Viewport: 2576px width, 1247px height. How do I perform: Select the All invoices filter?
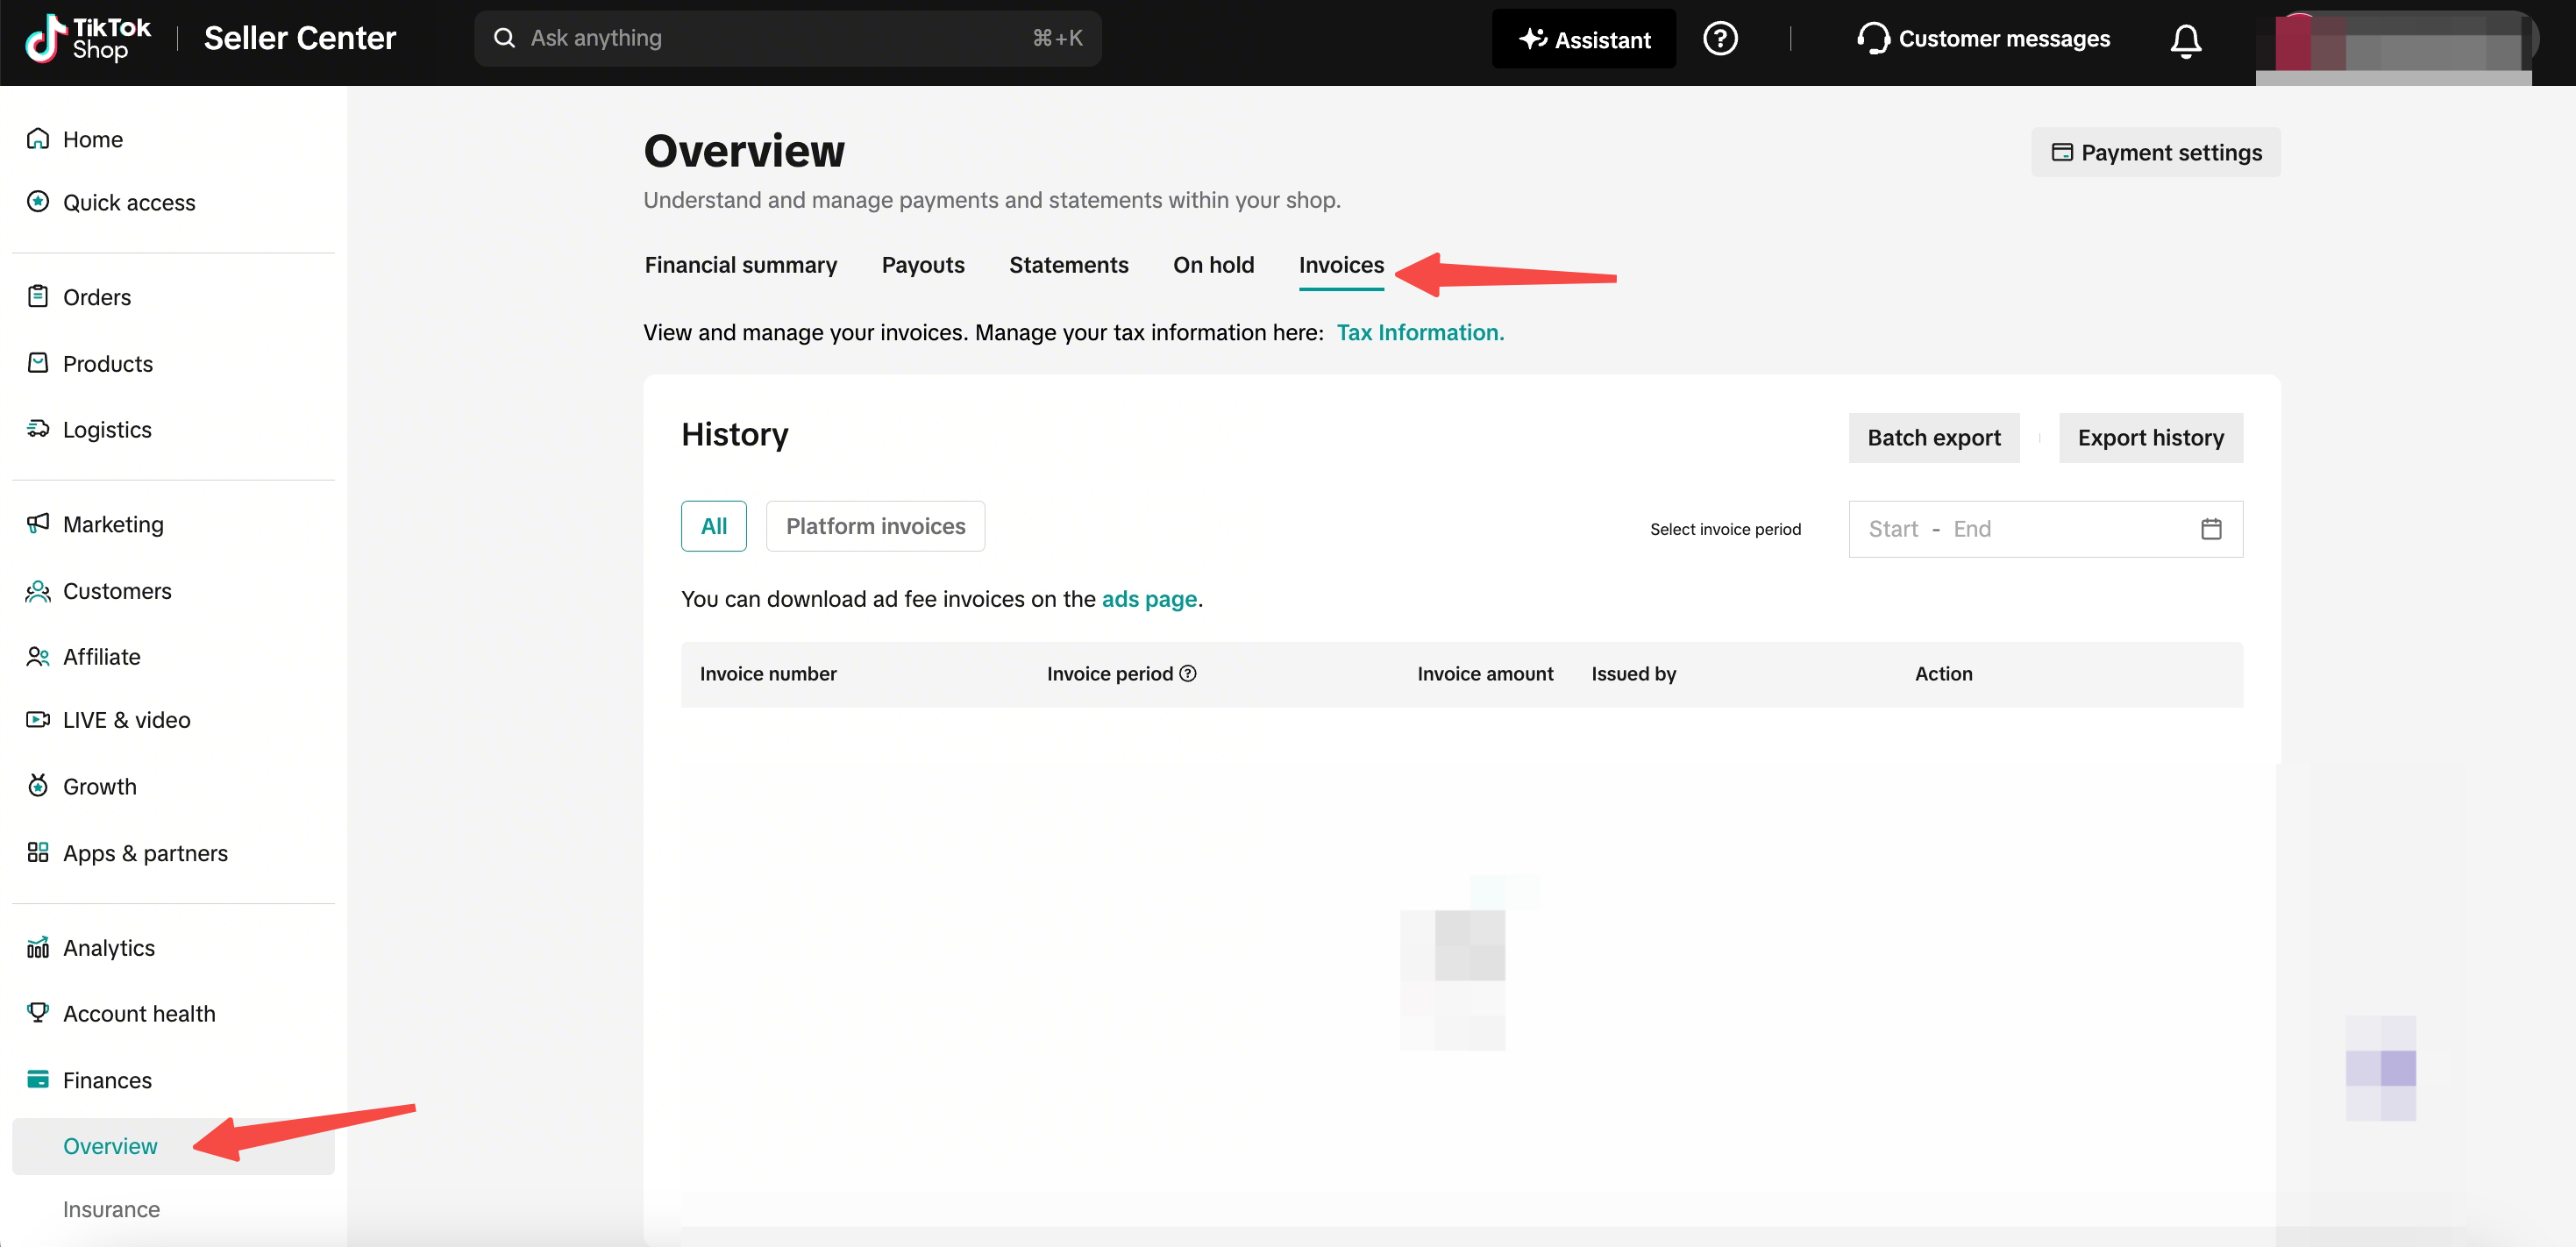tap(714, 526)
